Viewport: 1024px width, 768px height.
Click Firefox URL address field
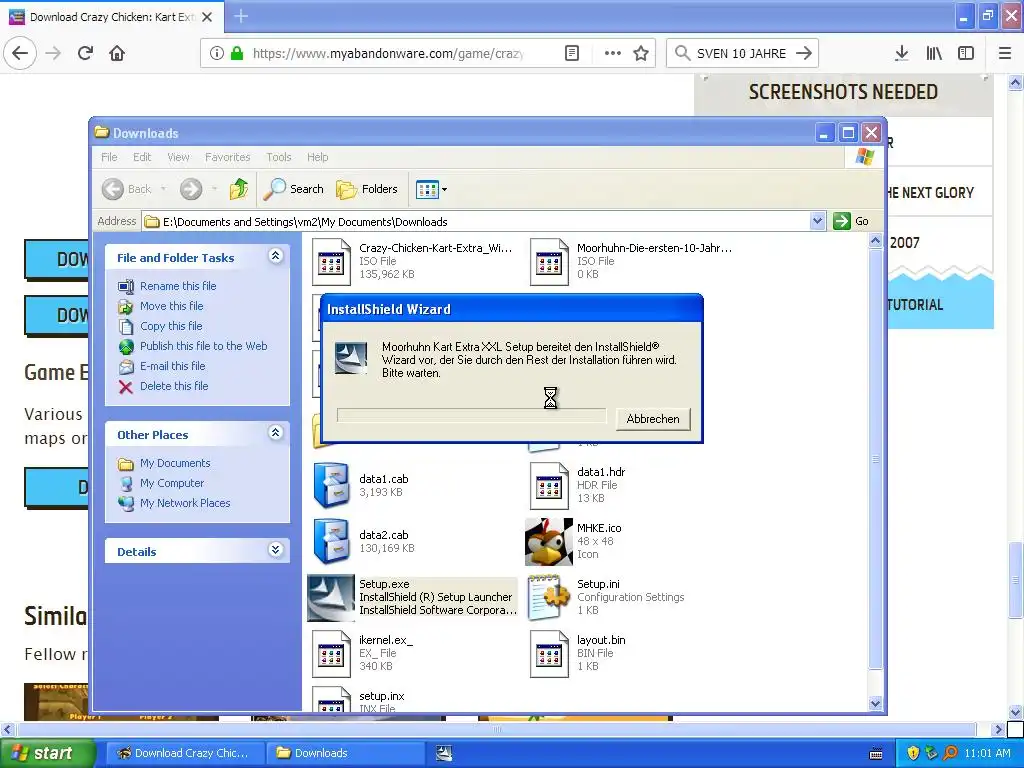(389, 53)
